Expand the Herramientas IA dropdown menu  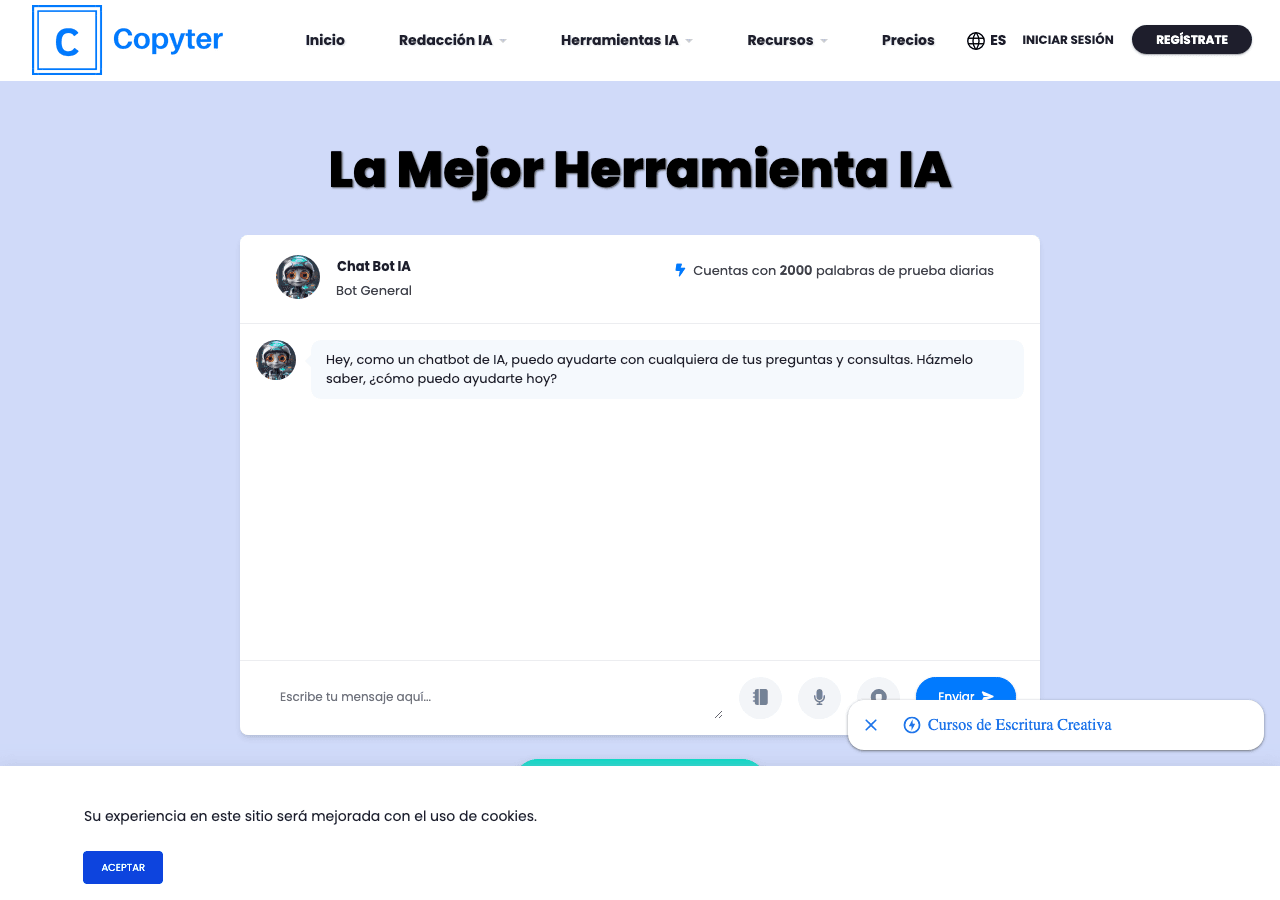pos(627,41)
